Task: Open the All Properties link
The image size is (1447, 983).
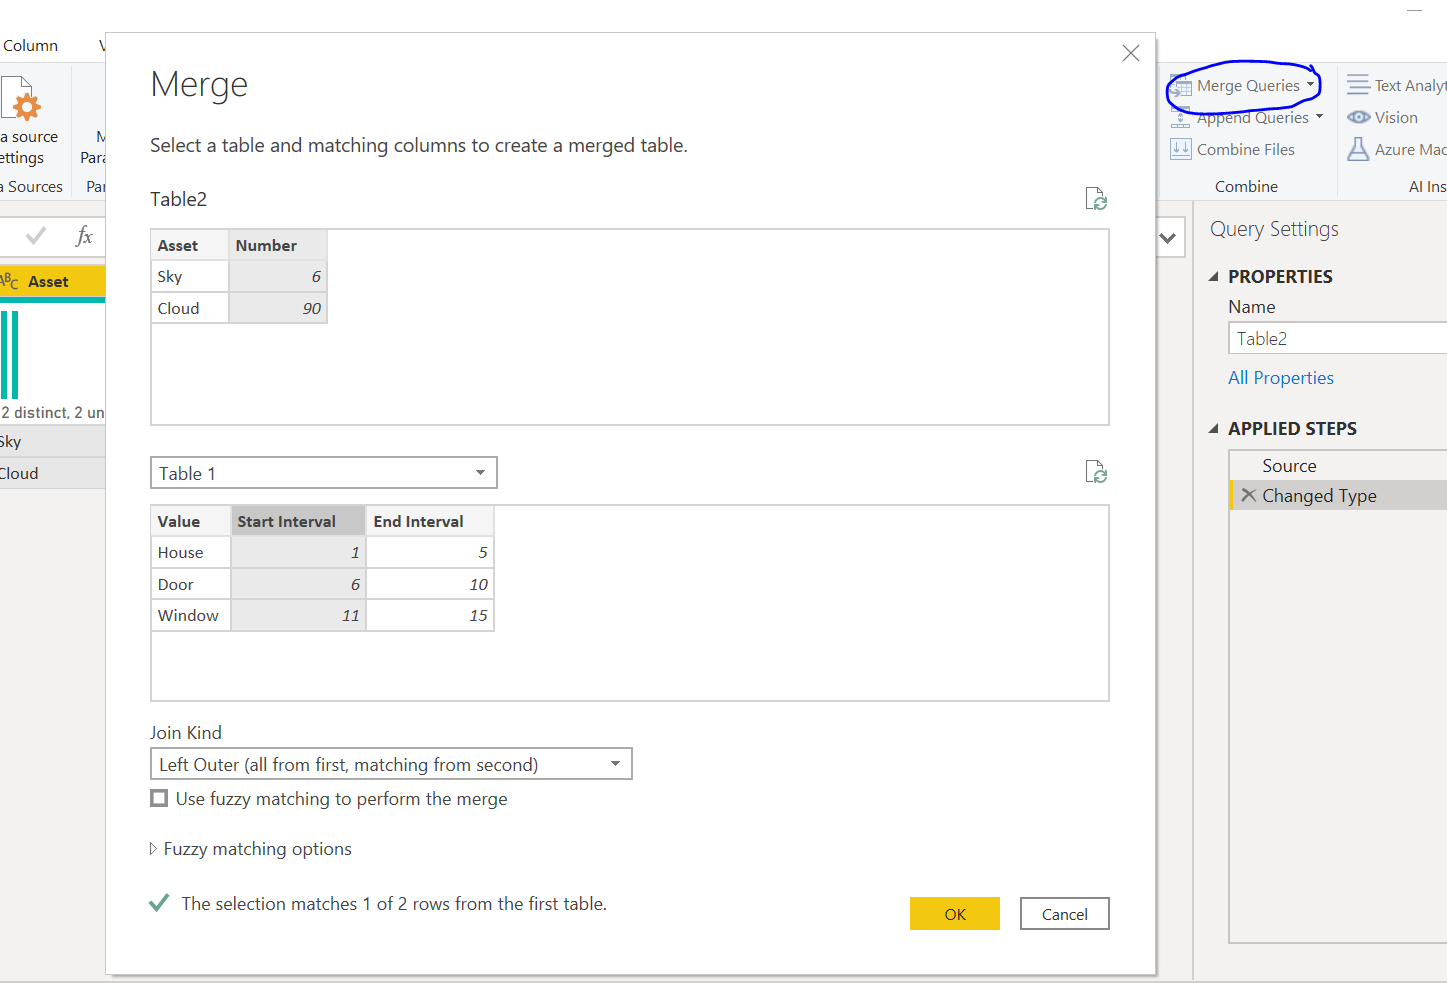Action: pyautogui.click(x=1281, y=378)
